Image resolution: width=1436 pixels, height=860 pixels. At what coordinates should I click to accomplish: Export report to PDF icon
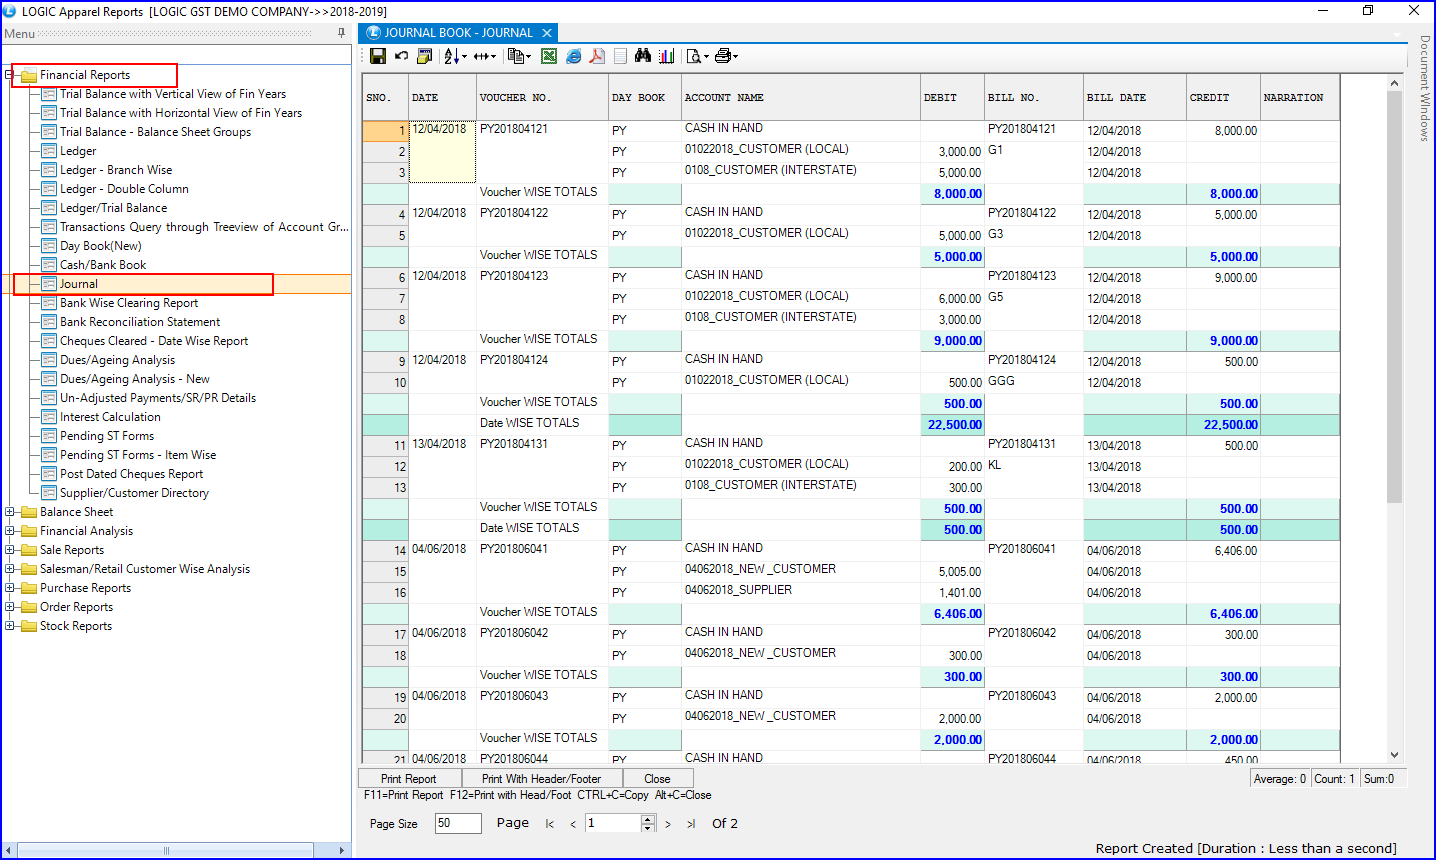597,56
